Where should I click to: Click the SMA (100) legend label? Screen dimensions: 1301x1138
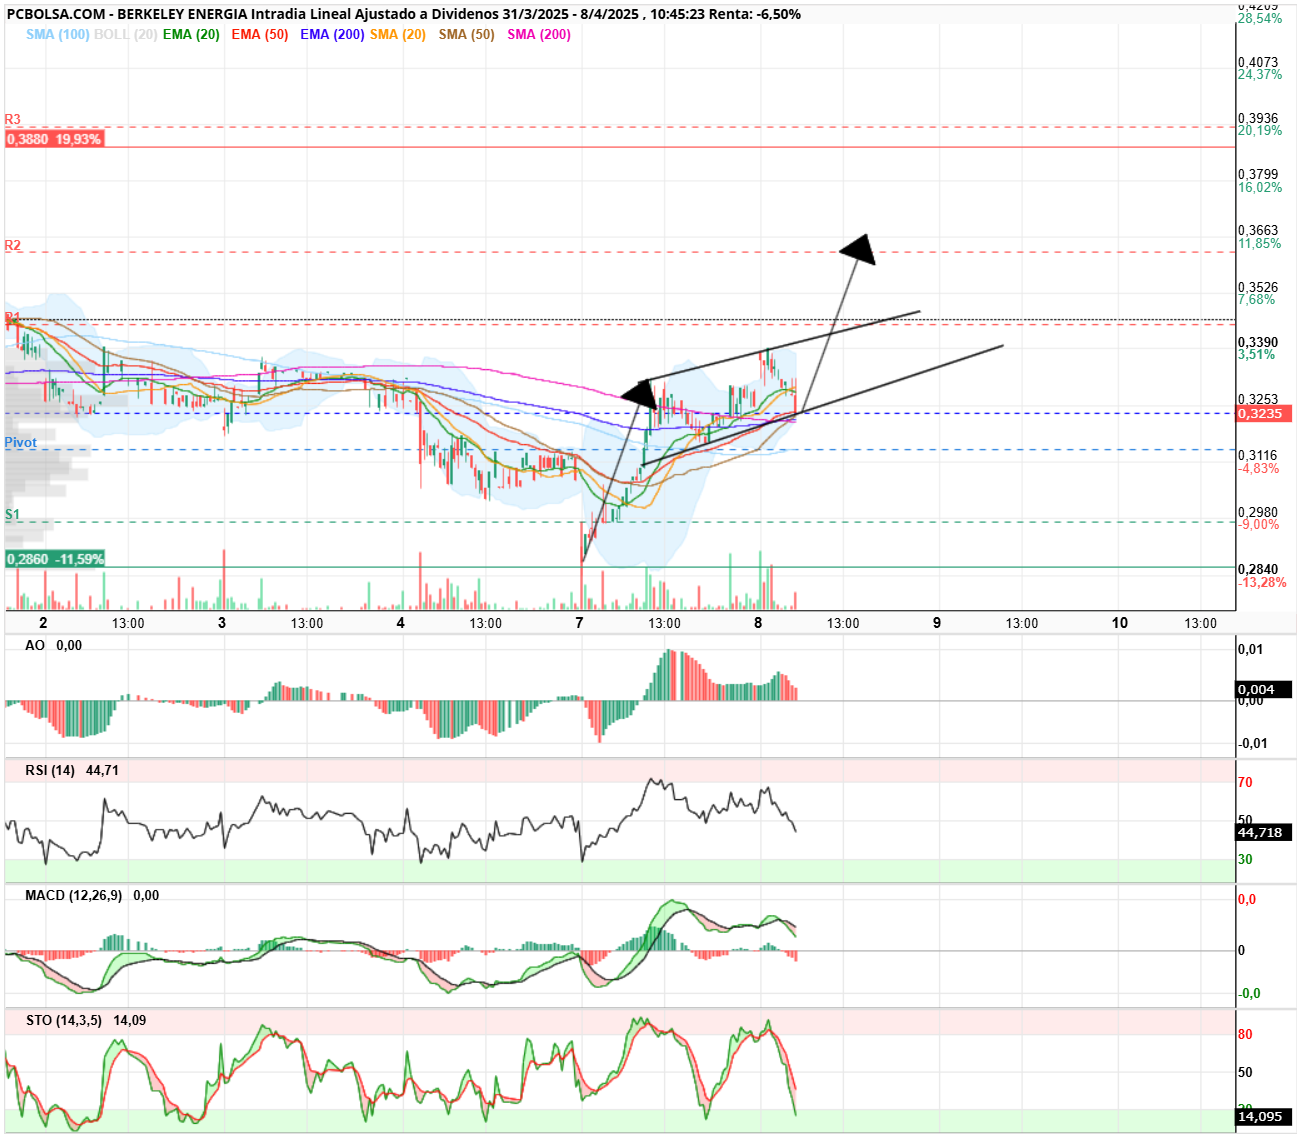pos(57,34)
